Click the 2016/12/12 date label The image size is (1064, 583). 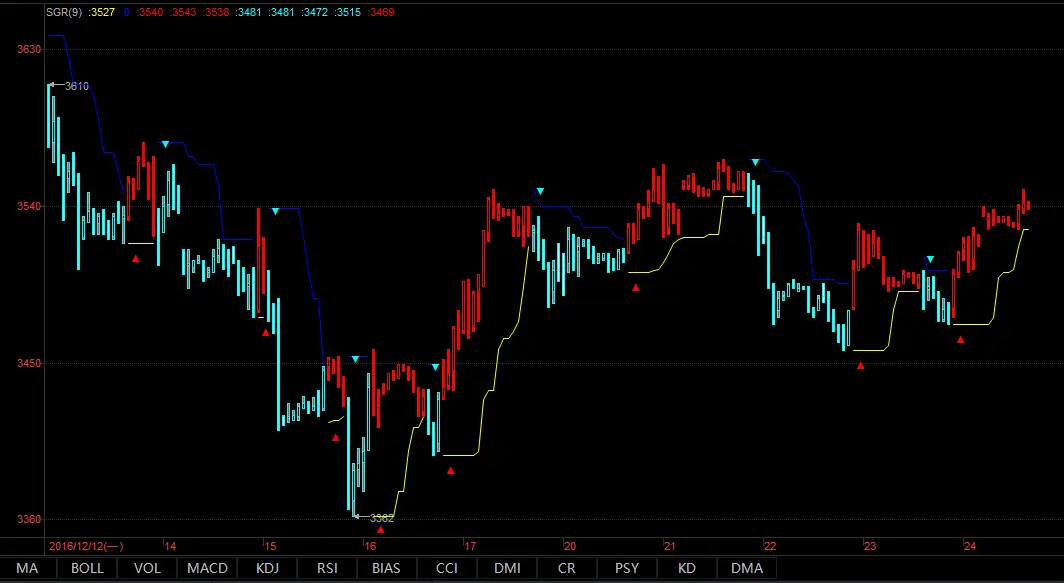pyautogui.click(x=86, y=546)
